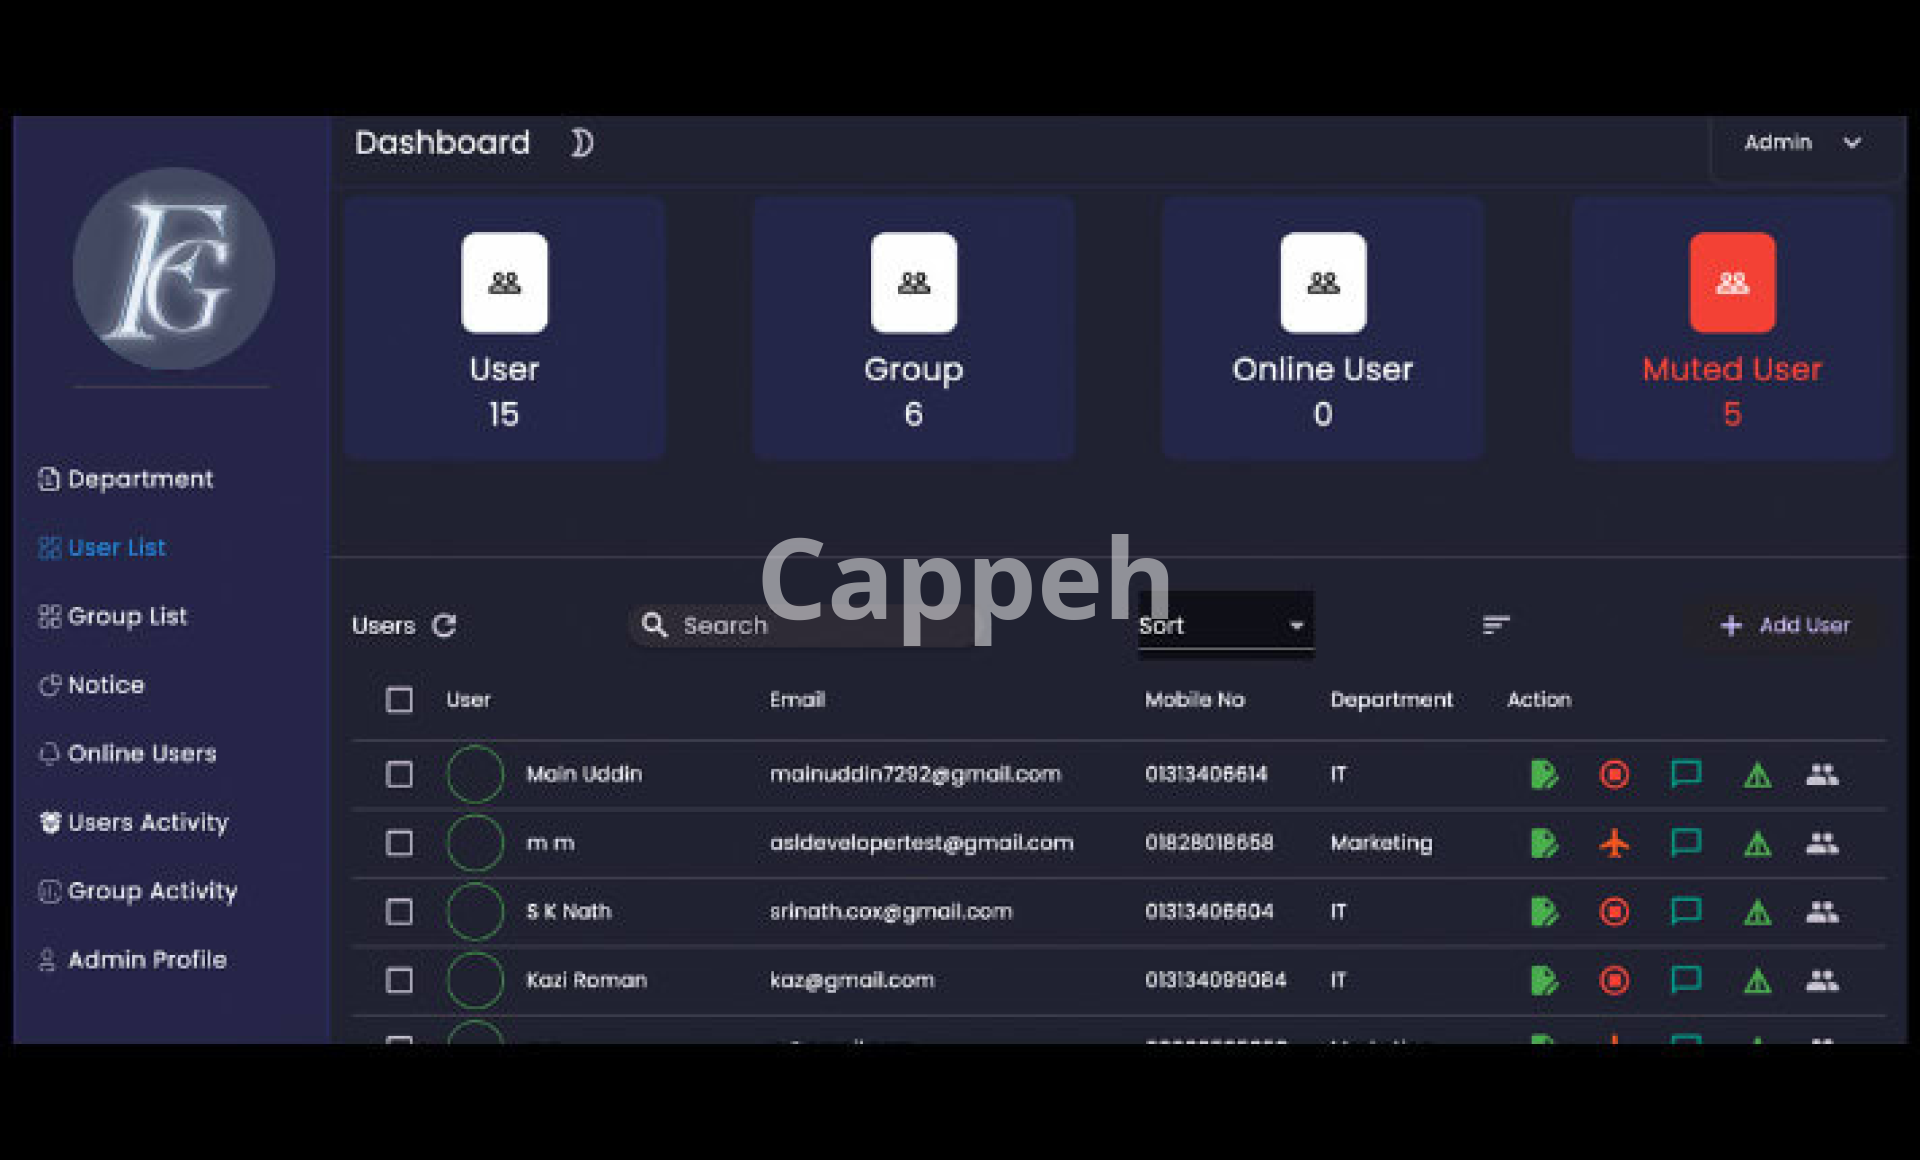Image resolution: width=1920 pixels, height=1160 pixels.
Task: Click the filter list icon
Action: [1495, 626]
